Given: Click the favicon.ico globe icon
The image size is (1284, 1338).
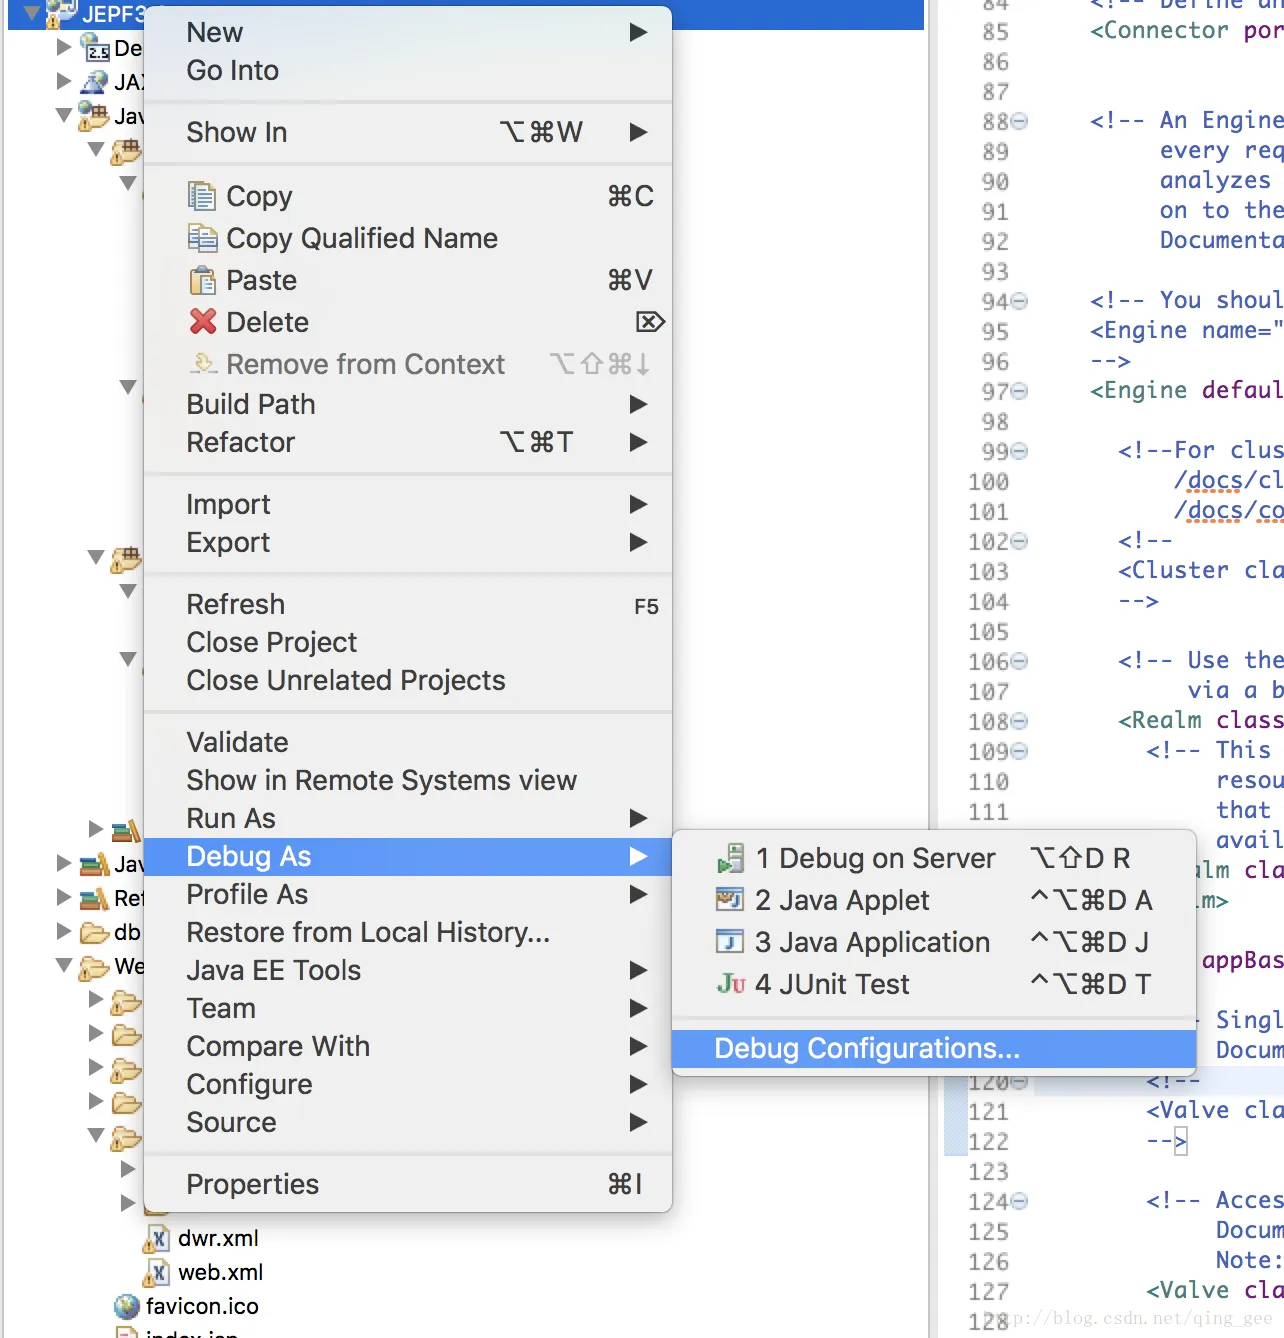Looking at the screenshot, I should click(127, 1307).
